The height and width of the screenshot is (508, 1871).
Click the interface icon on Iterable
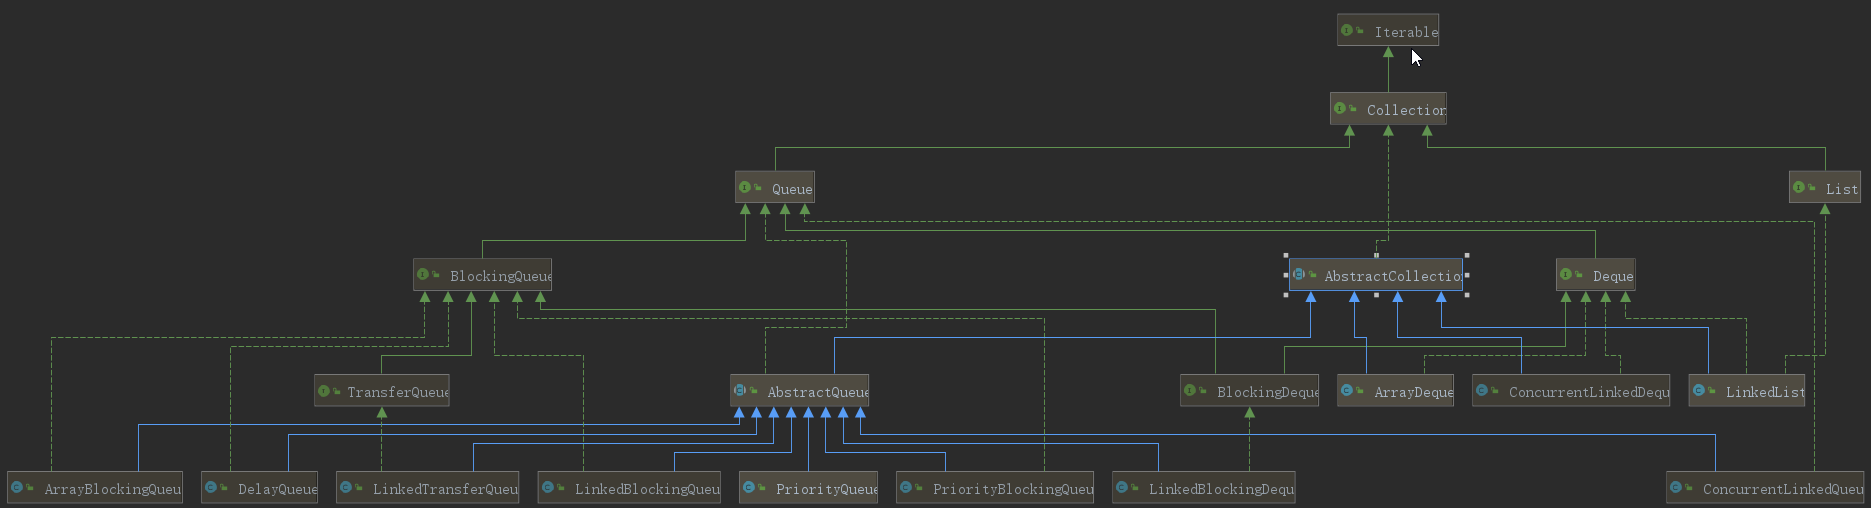click(1347, 31)
